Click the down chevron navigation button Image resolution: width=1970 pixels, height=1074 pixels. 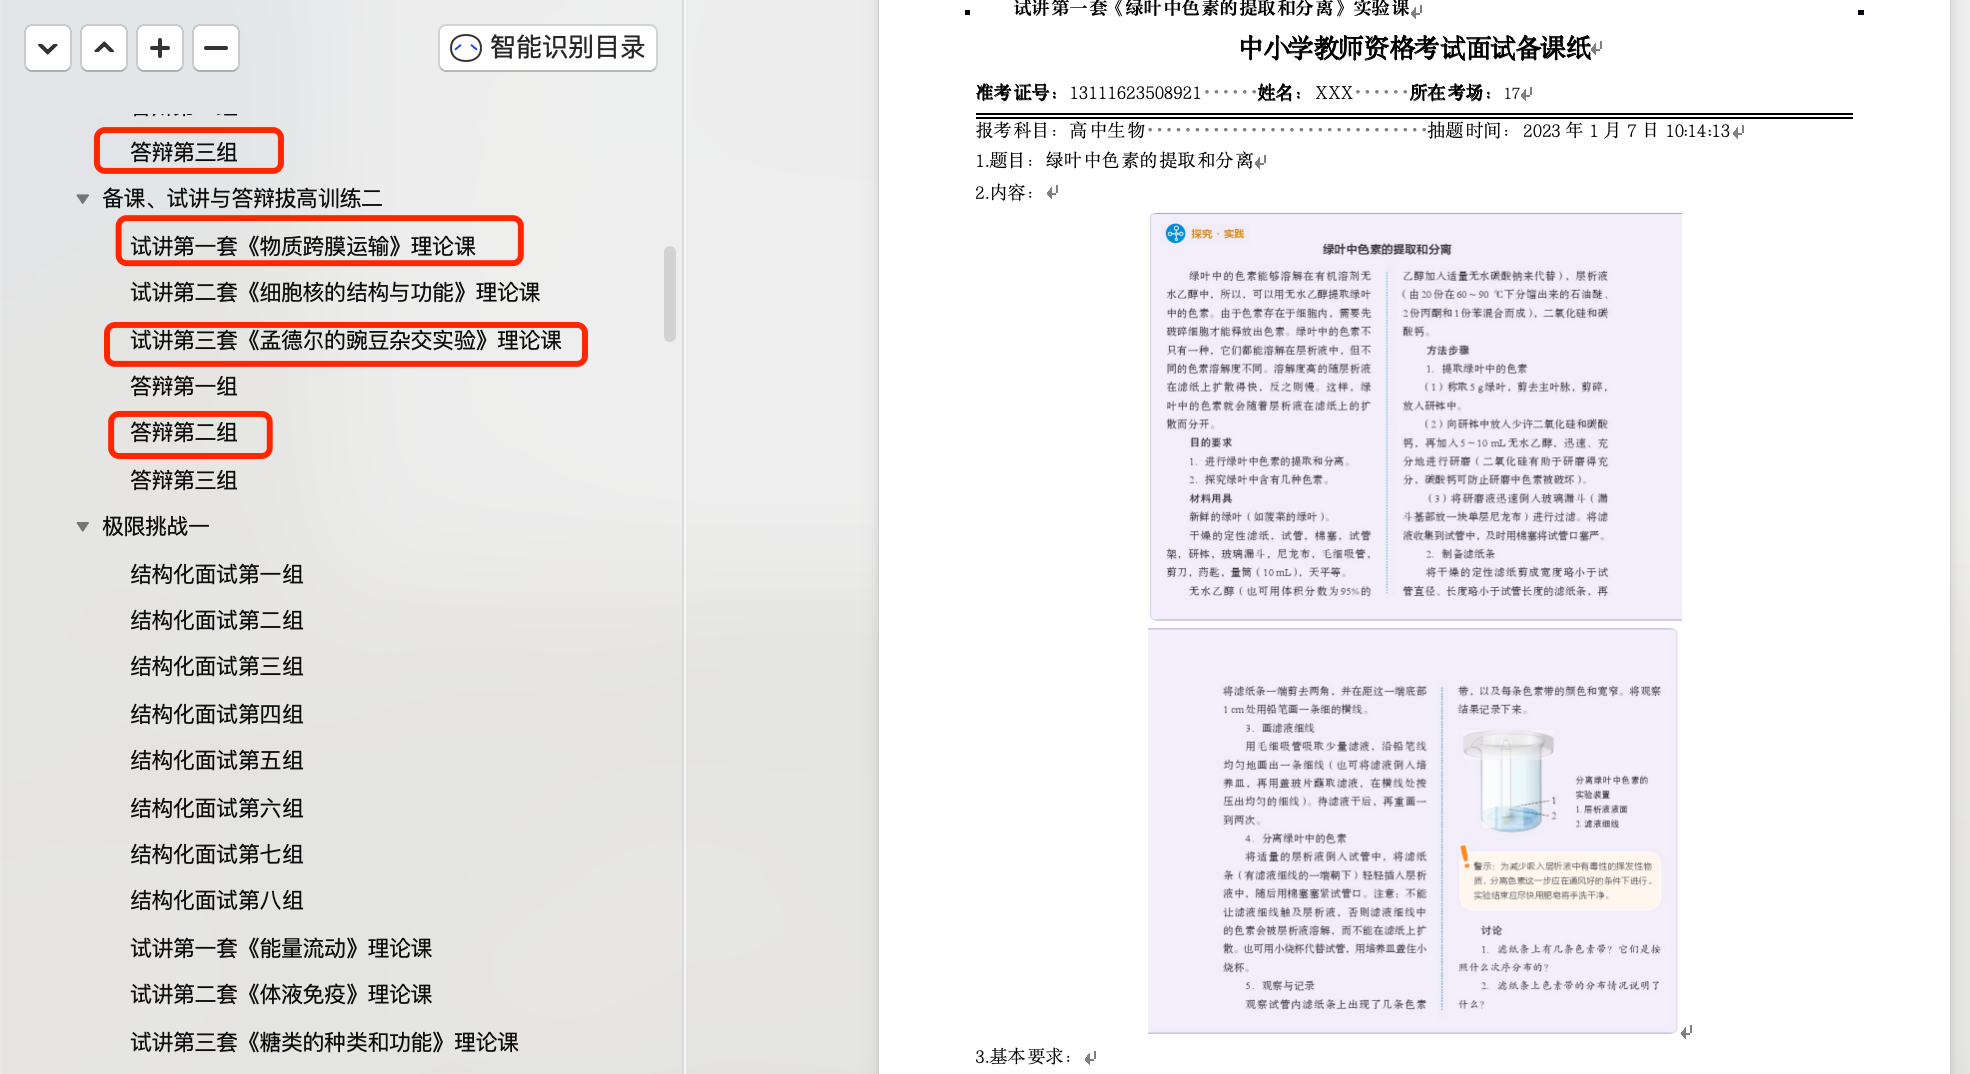click(47, 48)
